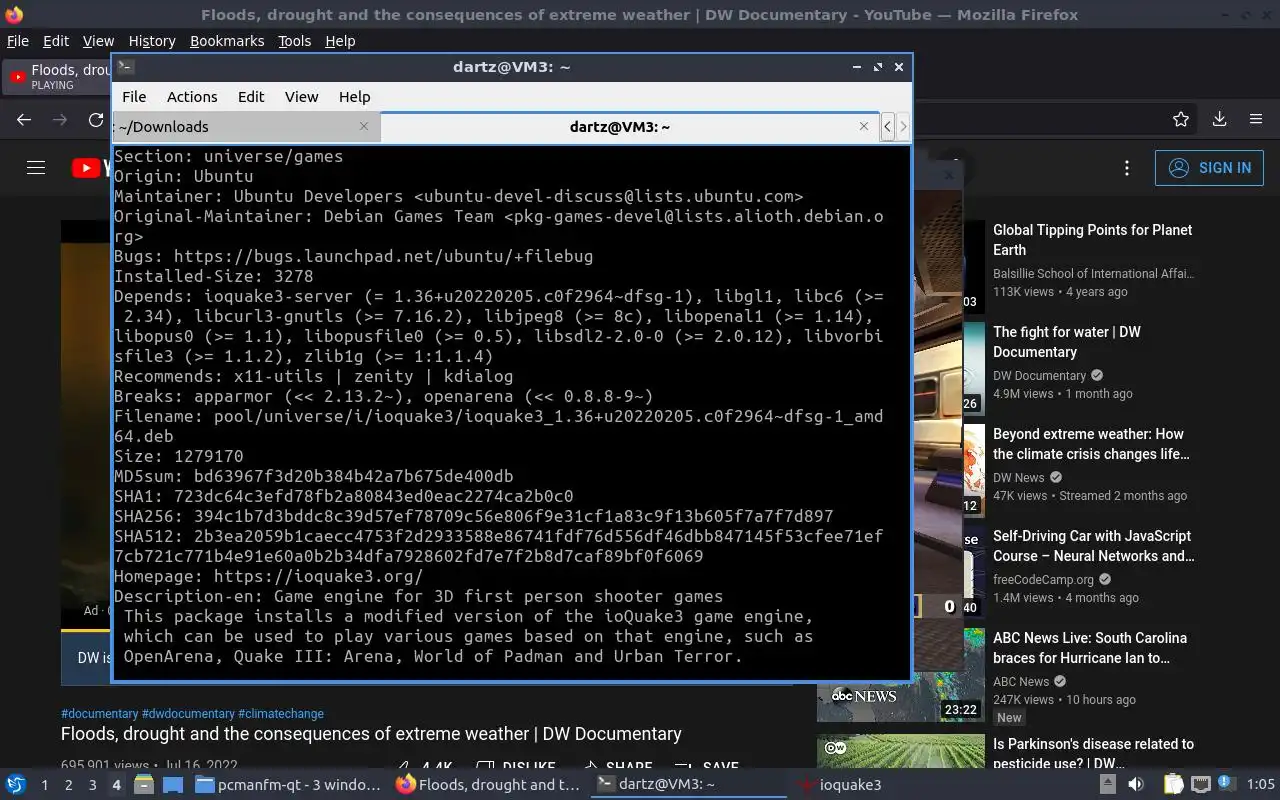Switch to dartz@VM3 terminal taskbar entry
1280x800 pixels.
689,785
